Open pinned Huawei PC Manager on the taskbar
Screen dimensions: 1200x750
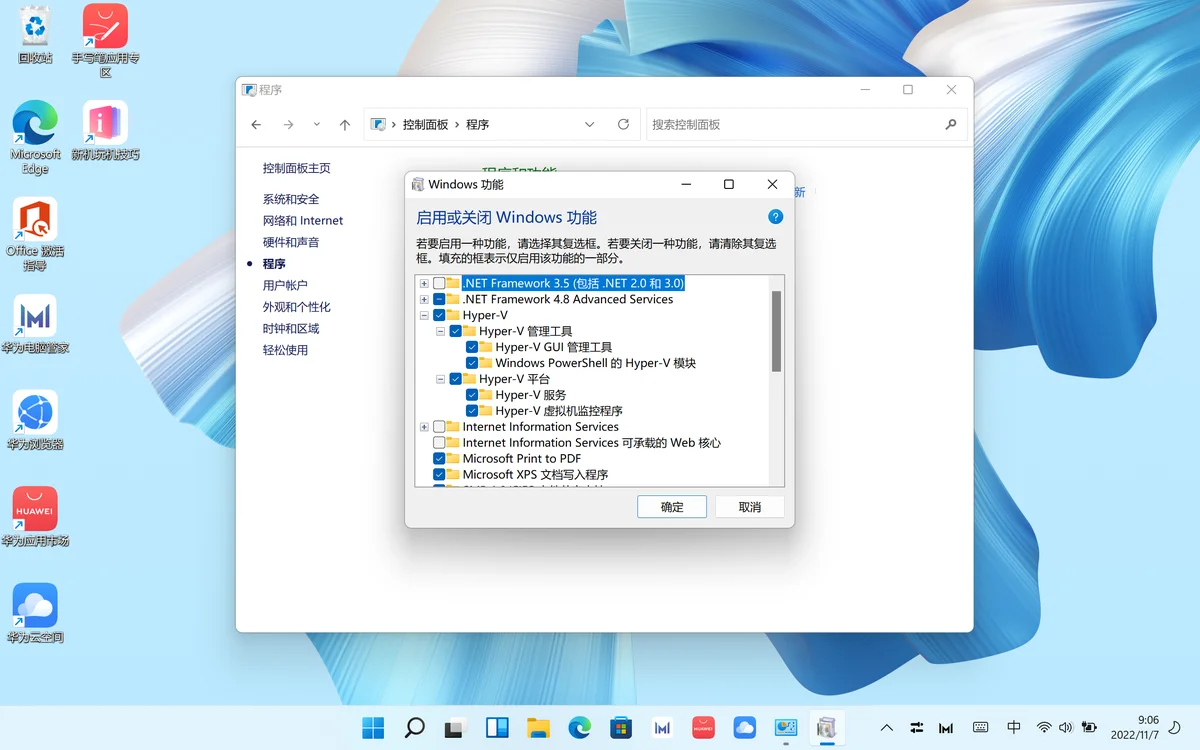pyautogui.click(x=661, y=728)
